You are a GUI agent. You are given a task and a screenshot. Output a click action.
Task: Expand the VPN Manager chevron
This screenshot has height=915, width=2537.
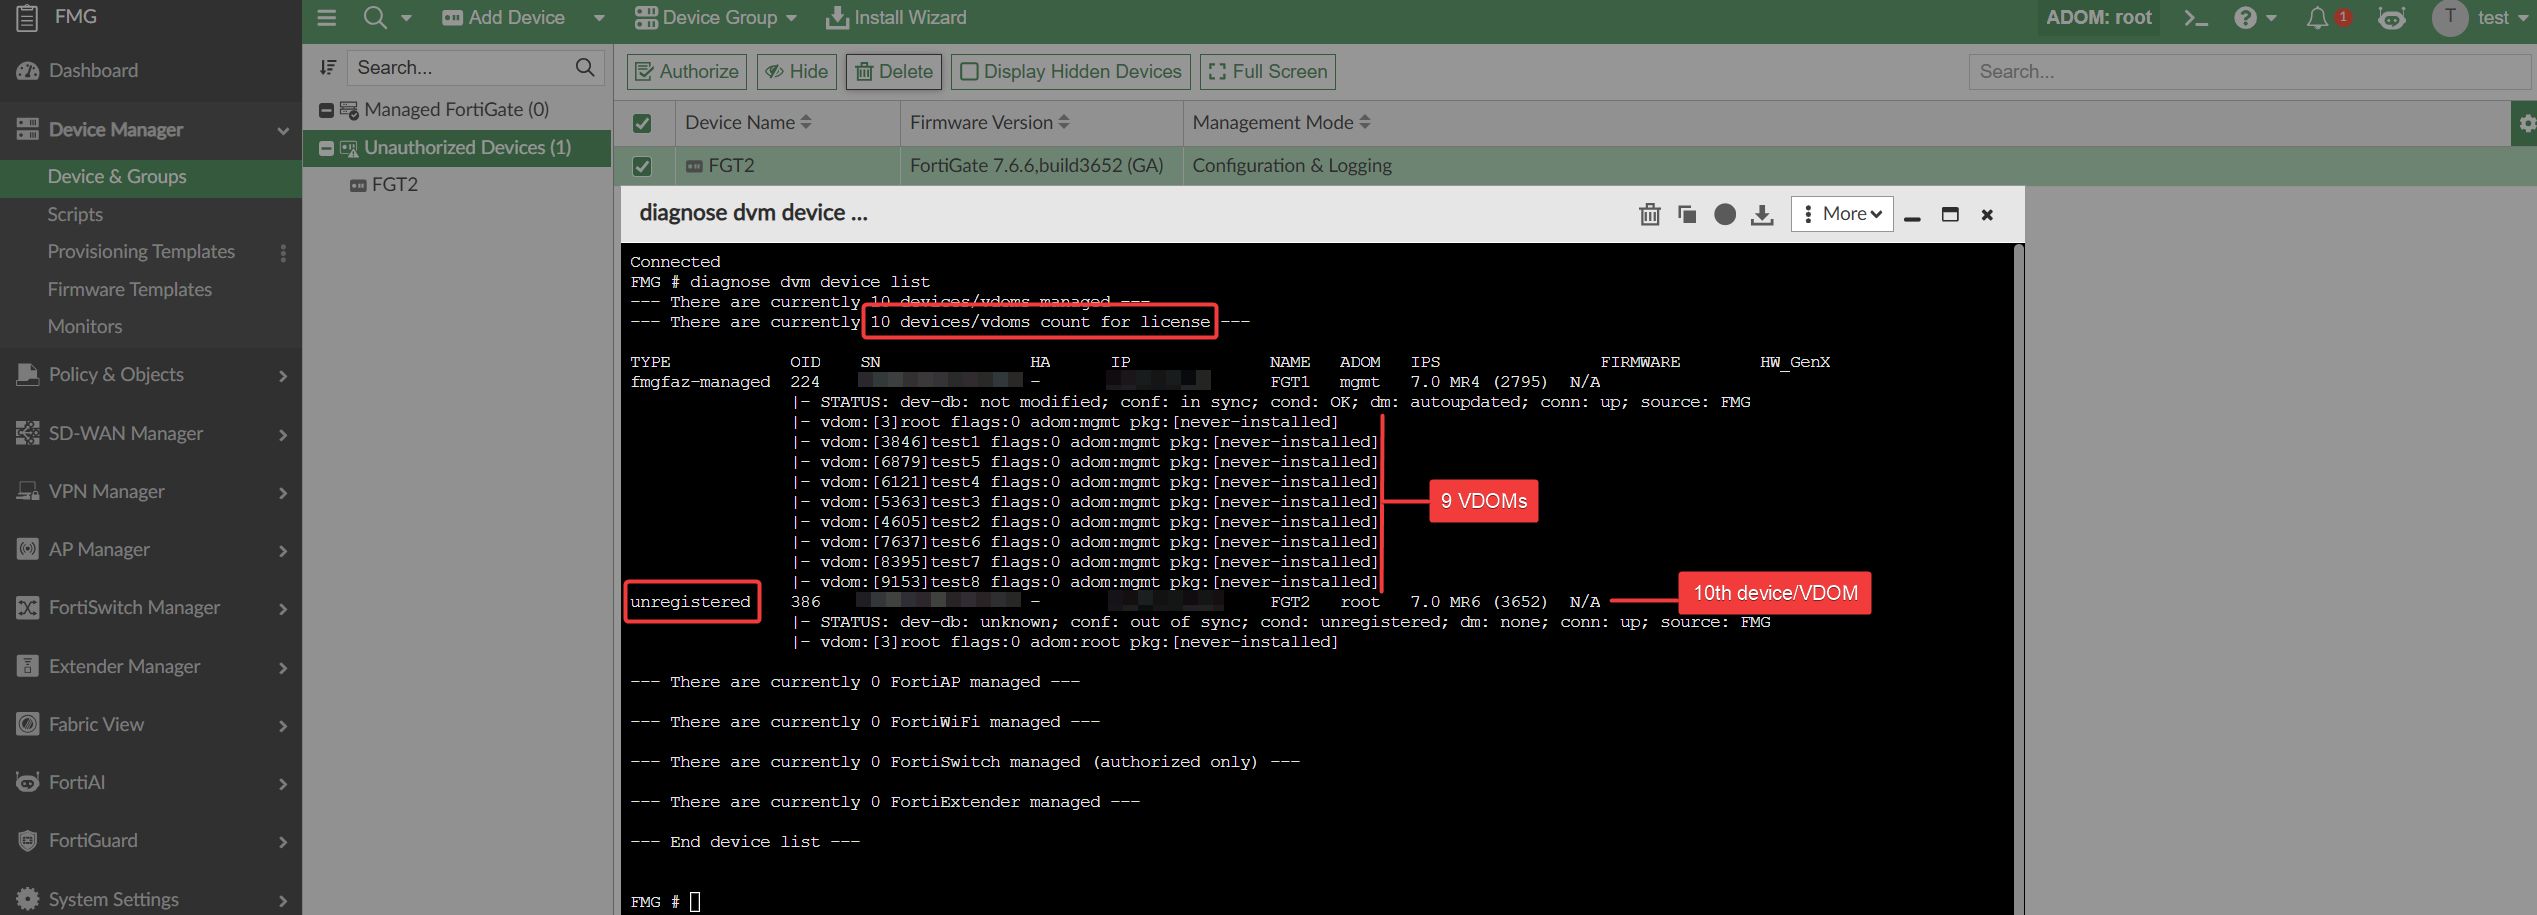coord(283,493)
